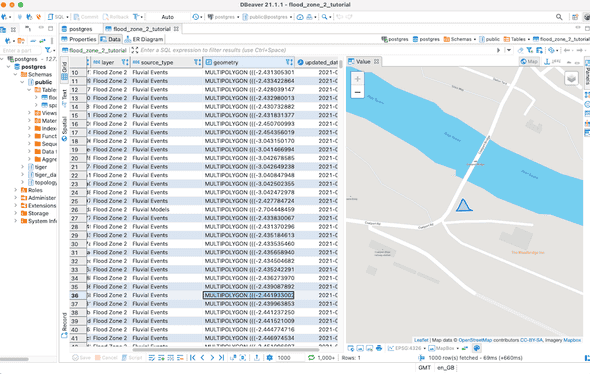Switch to Grid view side tab

(x=64, y=71)
